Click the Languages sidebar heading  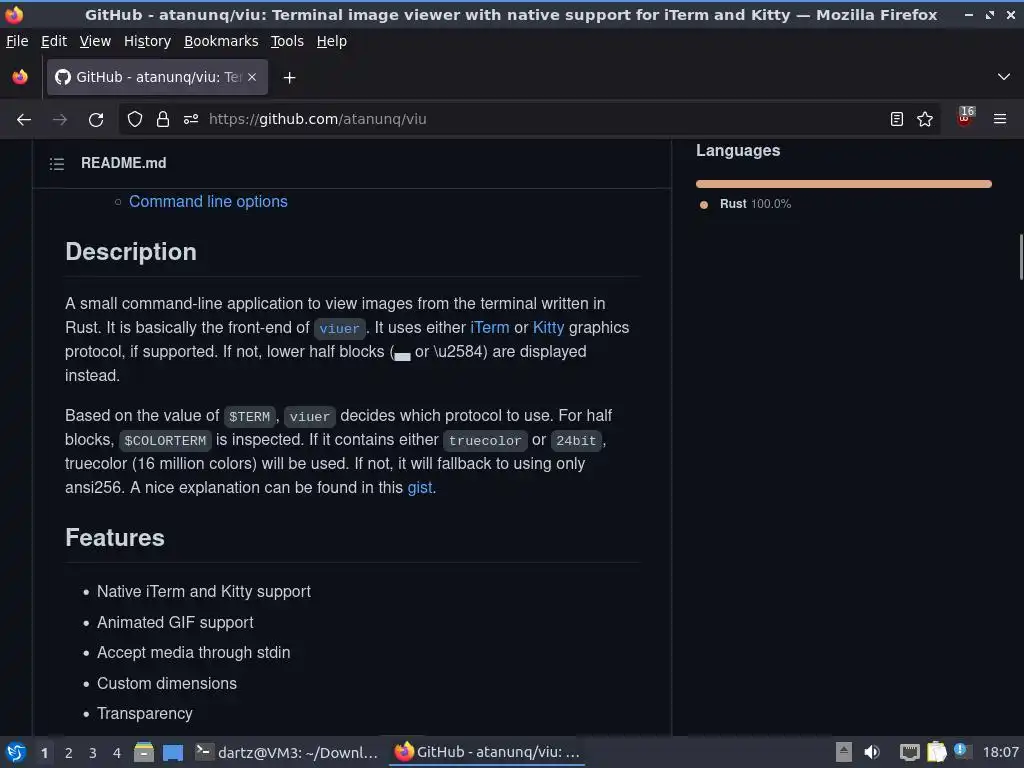tap(738, 151)
